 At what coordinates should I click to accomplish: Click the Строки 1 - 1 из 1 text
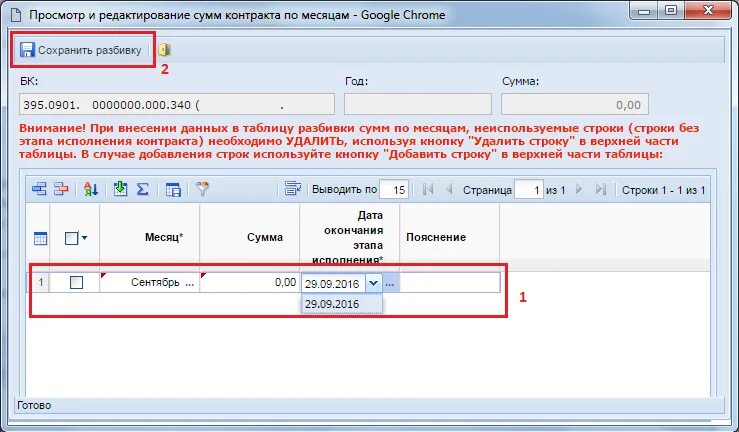tap(664, 190)
